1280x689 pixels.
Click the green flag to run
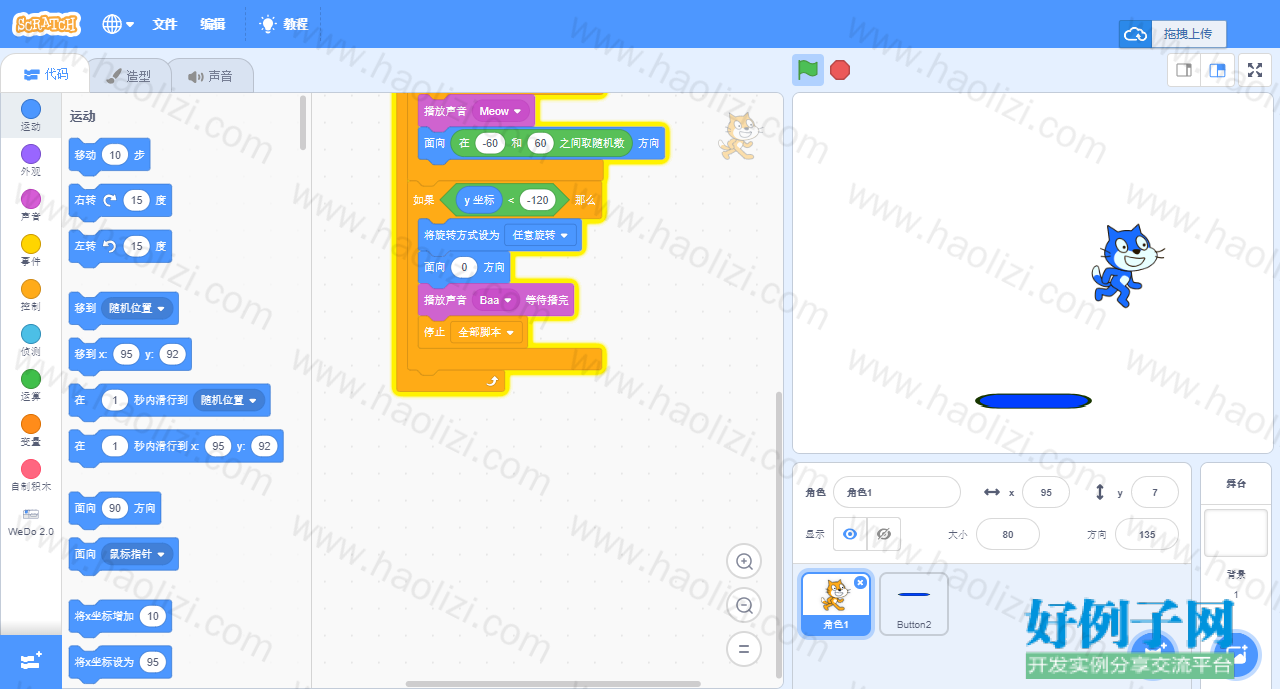pos(808,70)
